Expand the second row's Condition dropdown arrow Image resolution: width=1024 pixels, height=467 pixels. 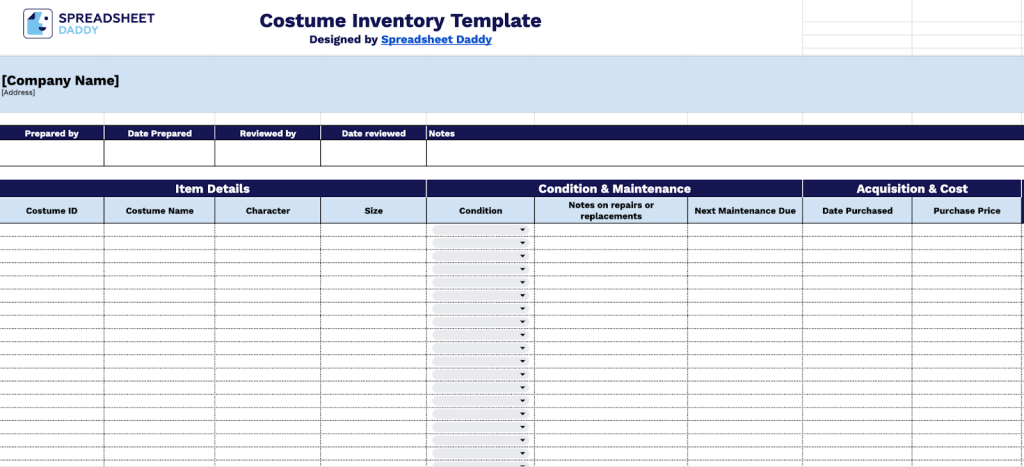[522, 243]
